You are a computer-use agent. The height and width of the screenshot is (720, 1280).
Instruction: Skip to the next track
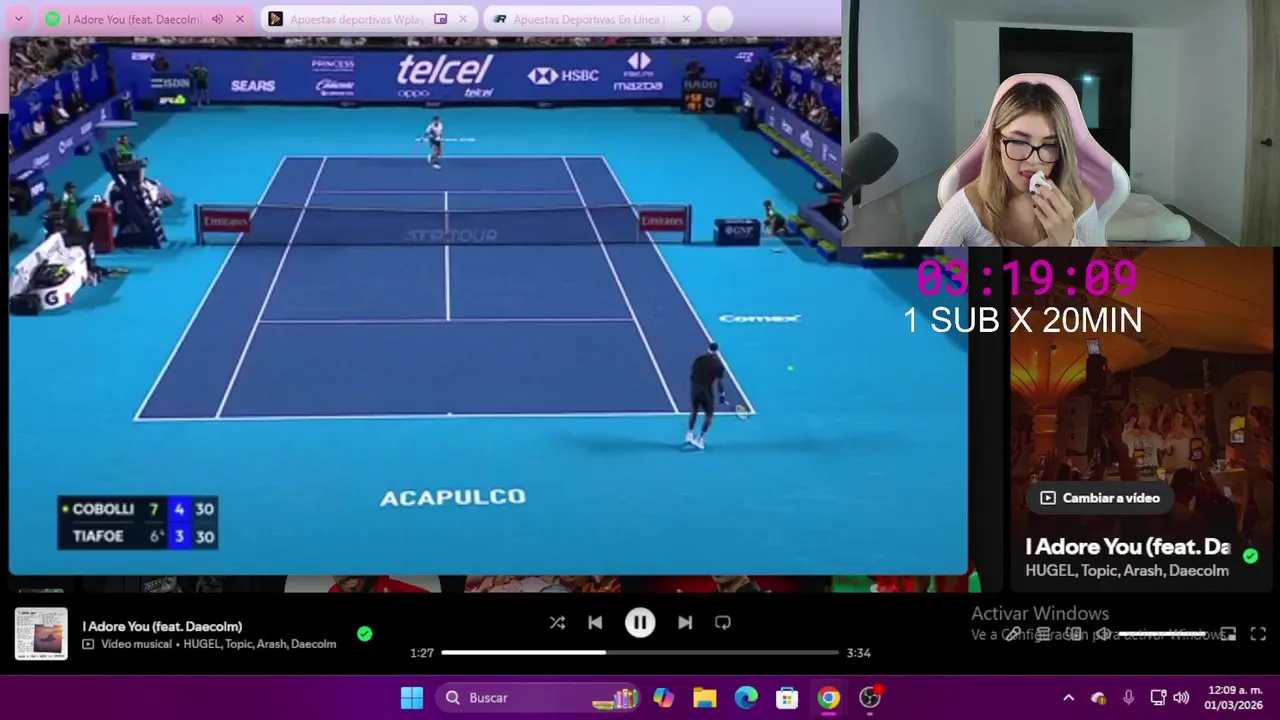pos(685,622)
